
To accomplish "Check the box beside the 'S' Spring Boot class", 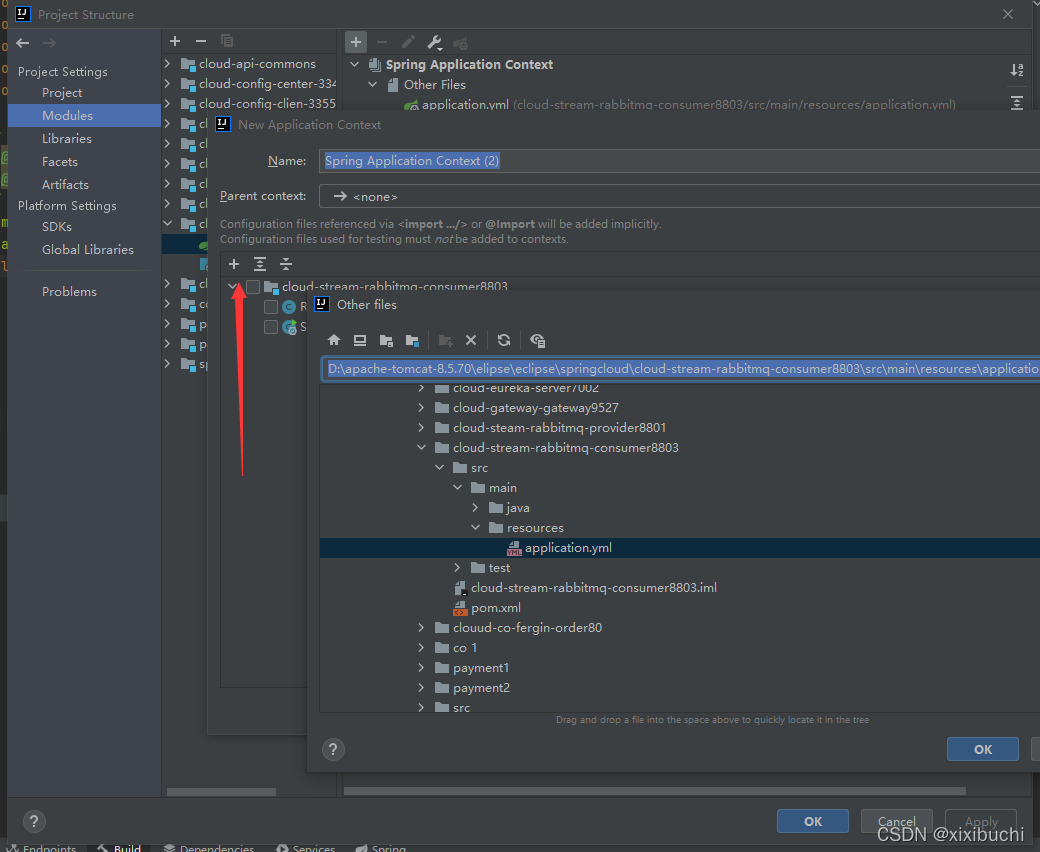I will 271,326.
